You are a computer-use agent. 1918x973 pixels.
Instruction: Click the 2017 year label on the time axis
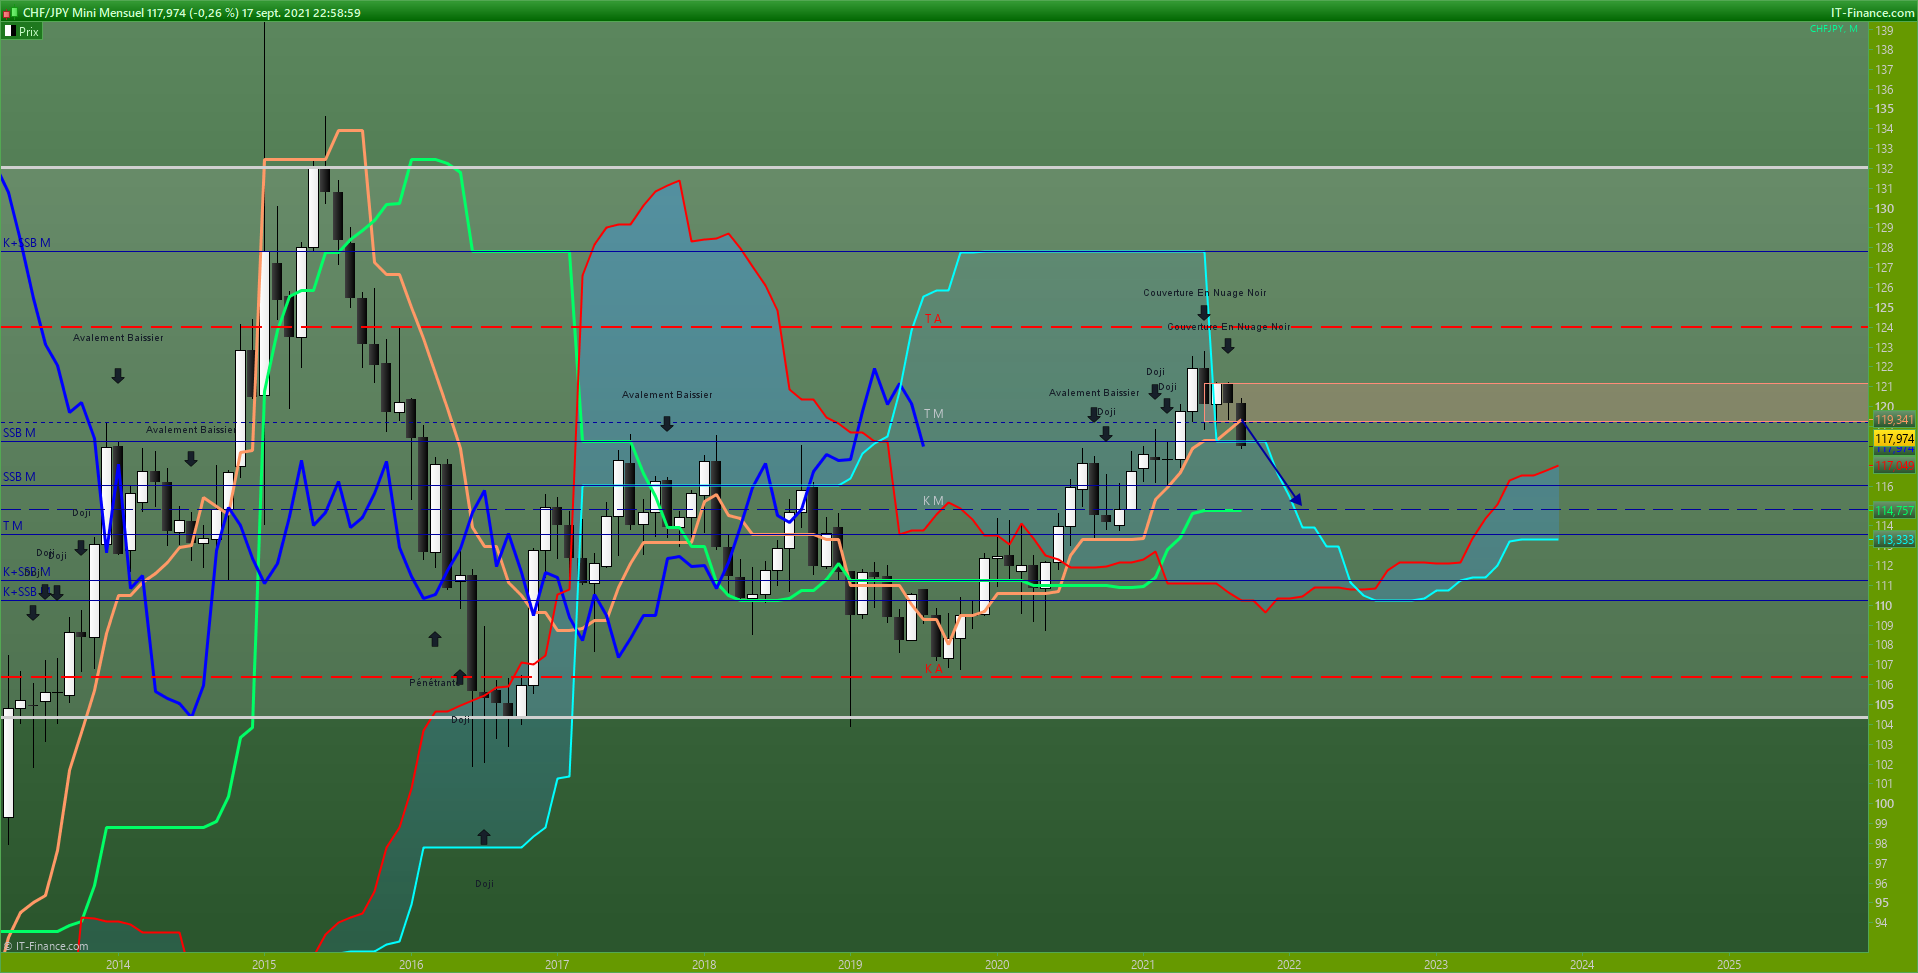tap(557, 965)
